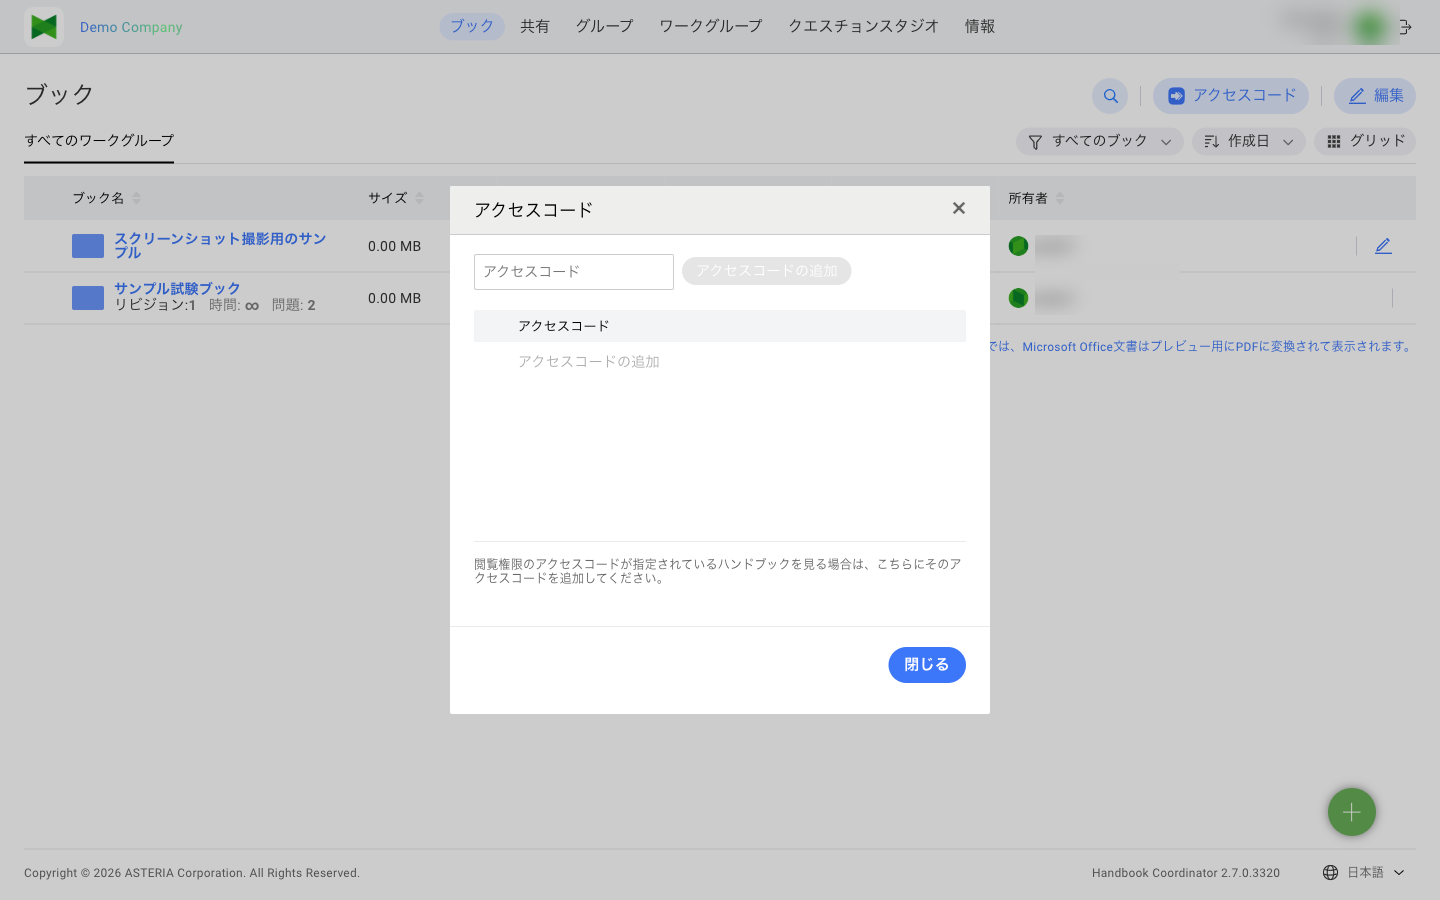The image size is (1440, 900).
Task: Click the globe language icon
Action: coord(1330,873)
